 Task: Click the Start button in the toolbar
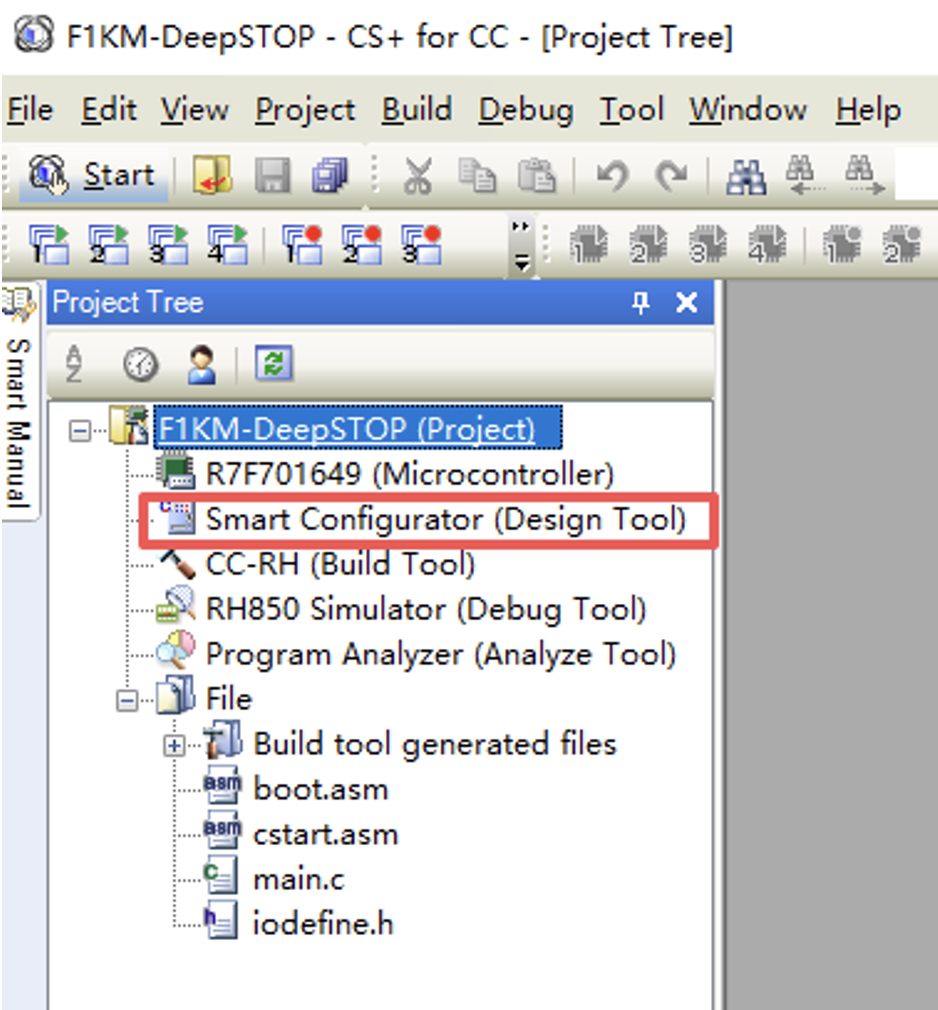point(93,176)
